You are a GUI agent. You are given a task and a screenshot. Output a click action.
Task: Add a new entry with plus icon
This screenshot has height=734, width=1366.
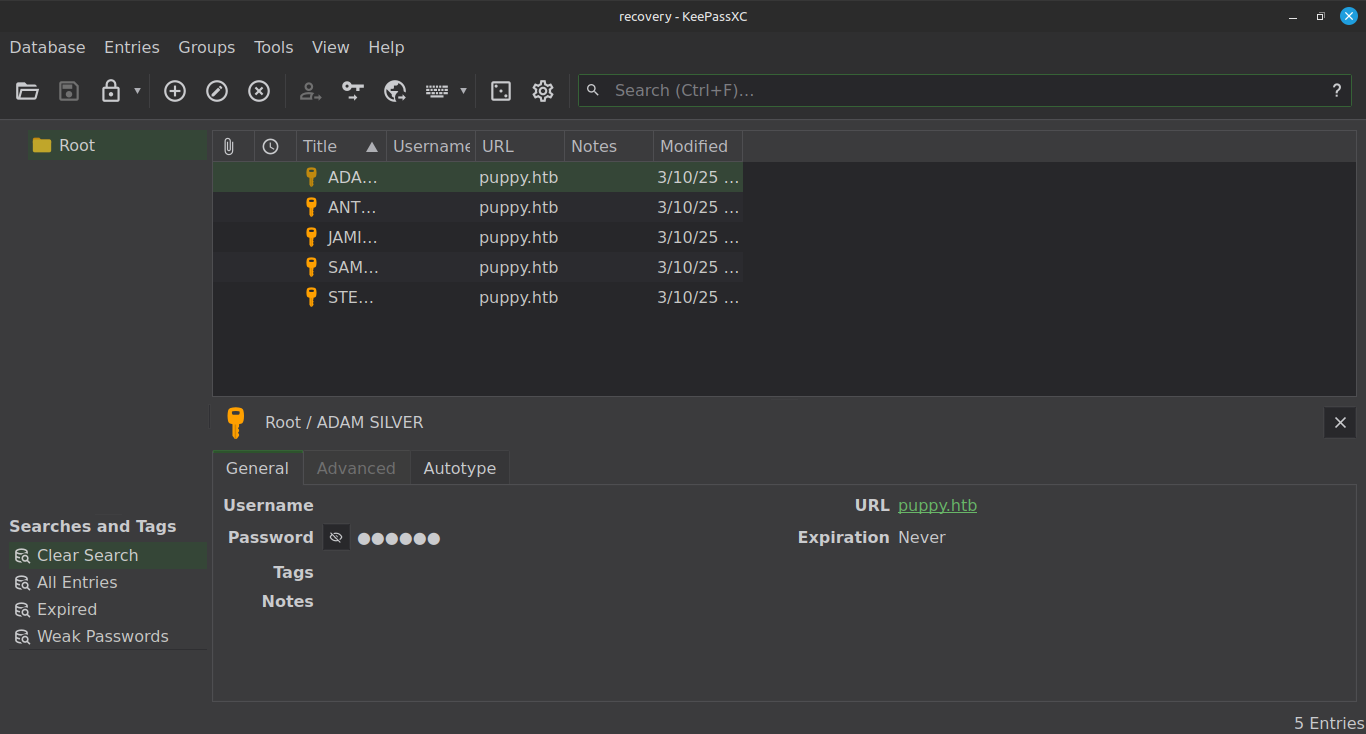[x=175, y=91]
